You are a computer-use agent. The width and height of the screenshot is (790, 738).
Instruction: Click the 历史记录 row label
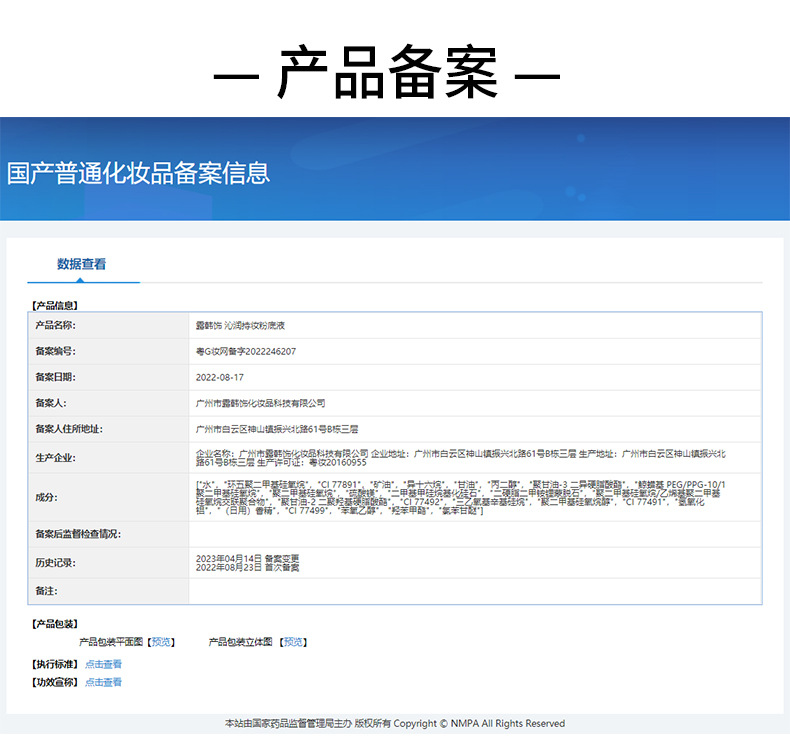pyautogui.click(x=55, y=563)
